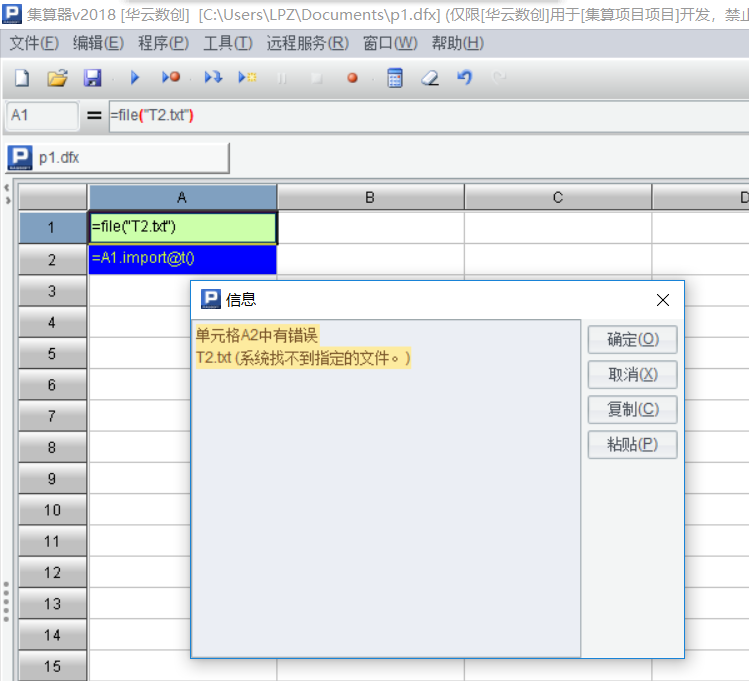This screenshot has height=681, width=749.
Task: Dismiss dialog with 取消(X) button
Action: [x=632, y=374]
